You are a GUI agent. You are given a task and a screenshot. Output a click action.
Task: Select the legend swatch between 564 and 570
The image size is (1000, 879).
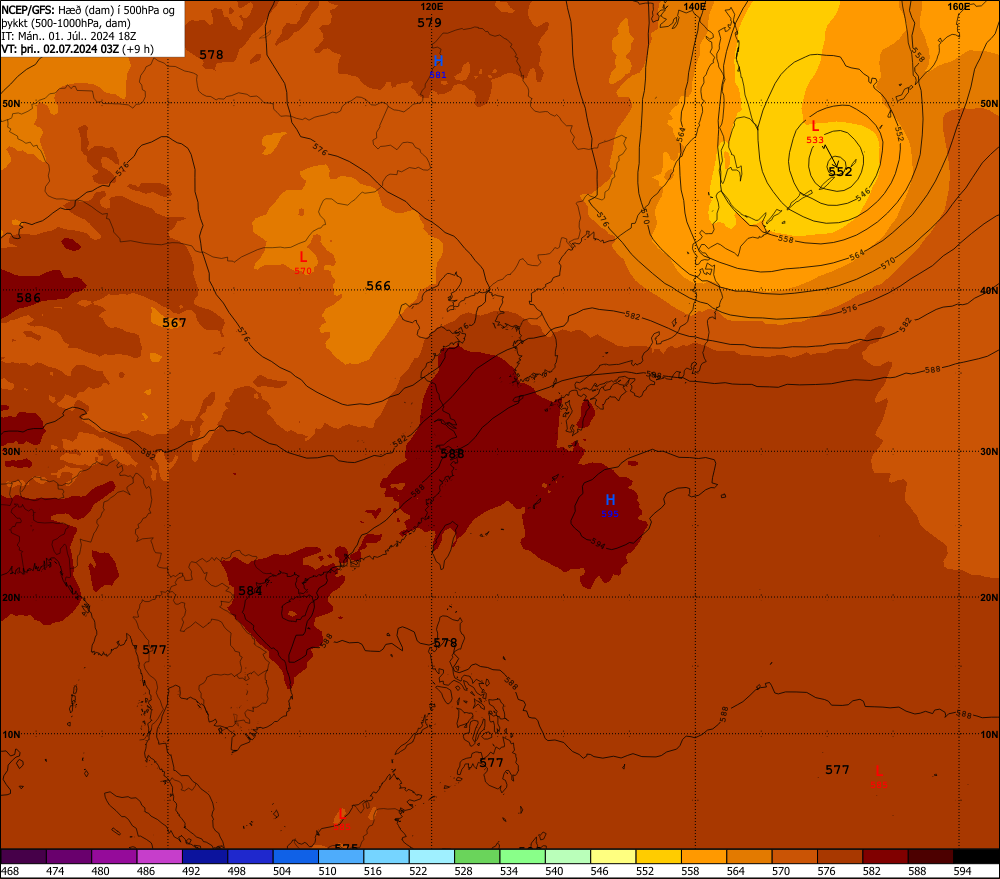click(x=749, y=856)
